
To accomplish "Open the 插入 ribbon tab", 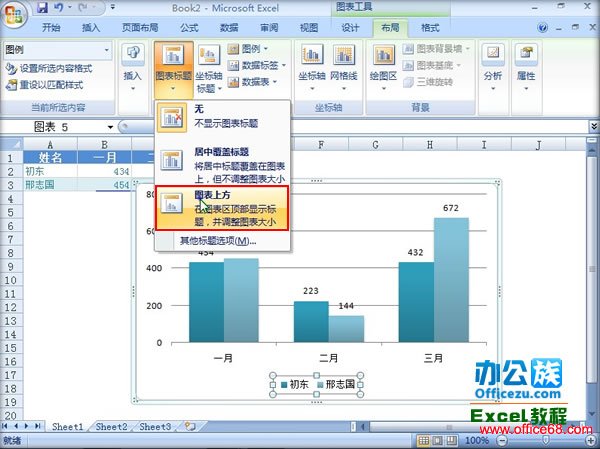I will tap(90, 28).
